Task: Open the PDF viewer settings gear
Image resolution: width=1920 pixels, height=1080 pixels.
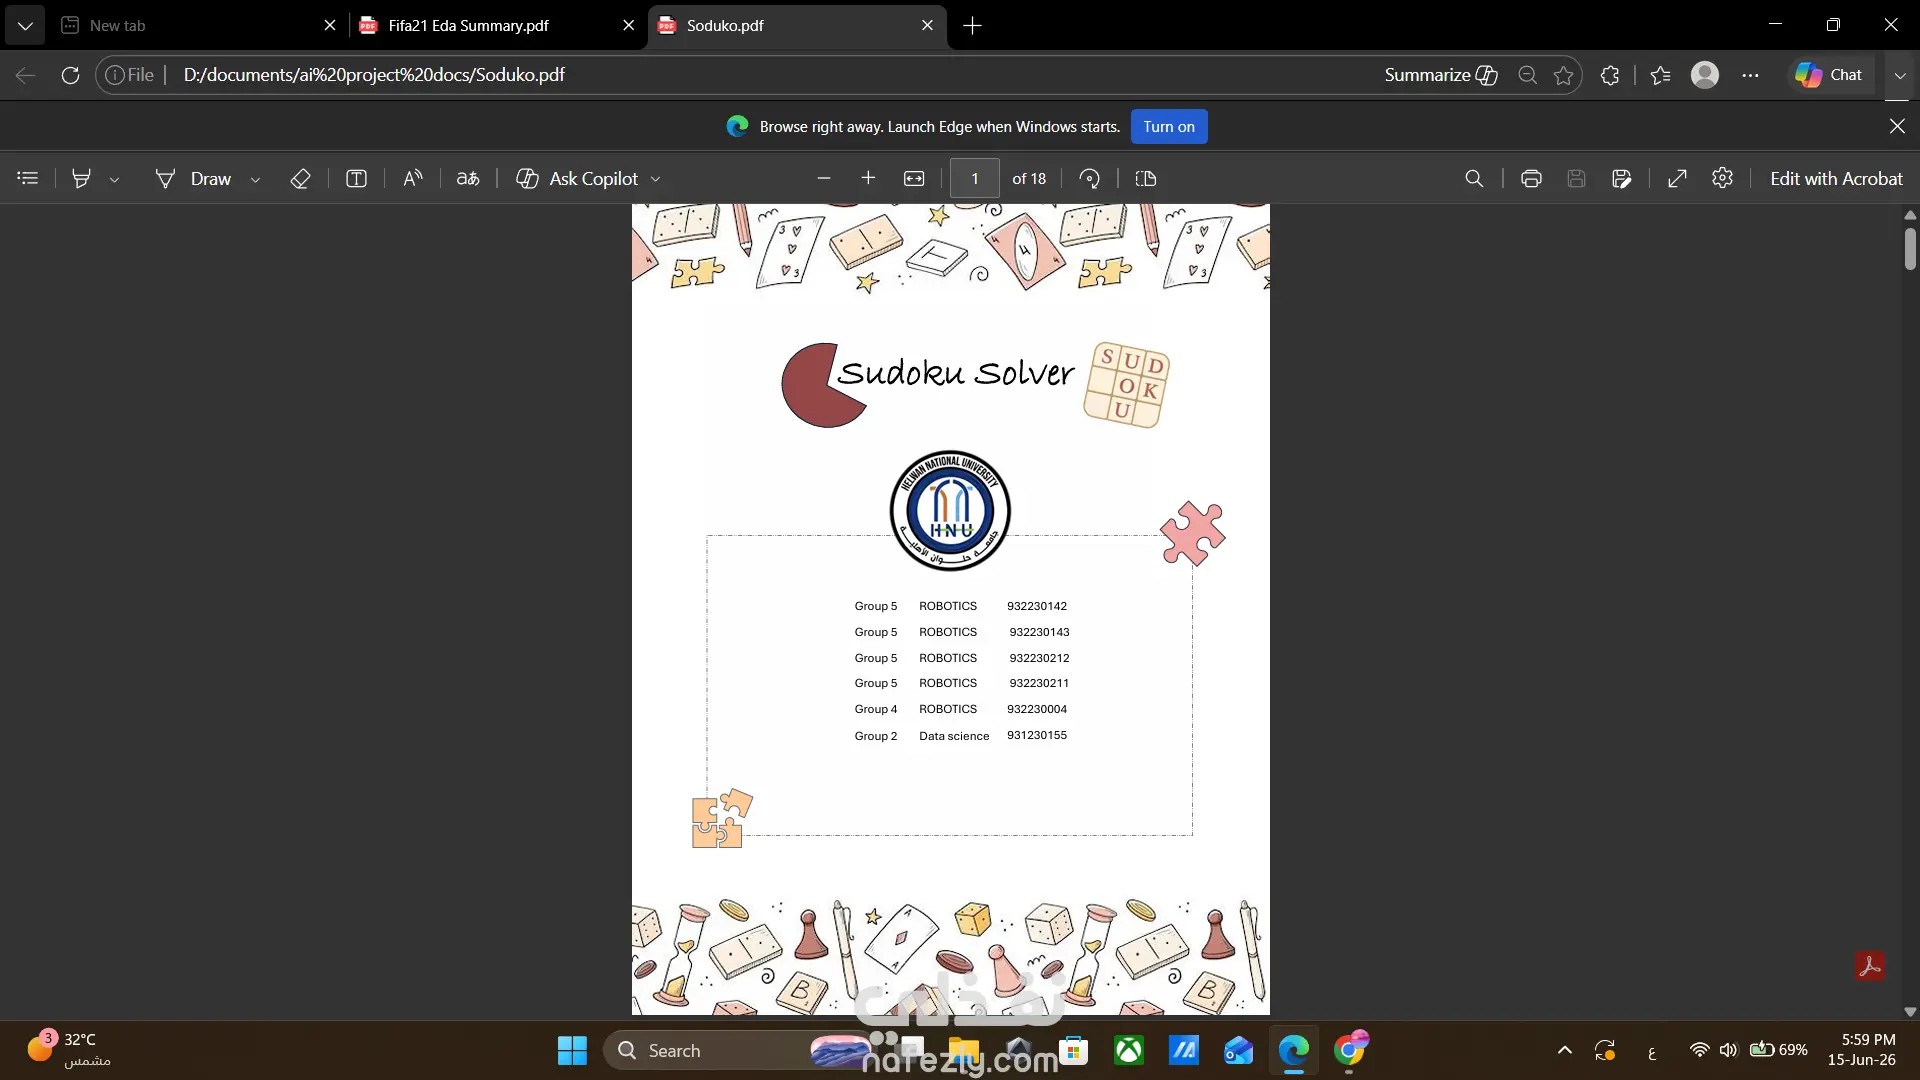Action: point(1722,178)
